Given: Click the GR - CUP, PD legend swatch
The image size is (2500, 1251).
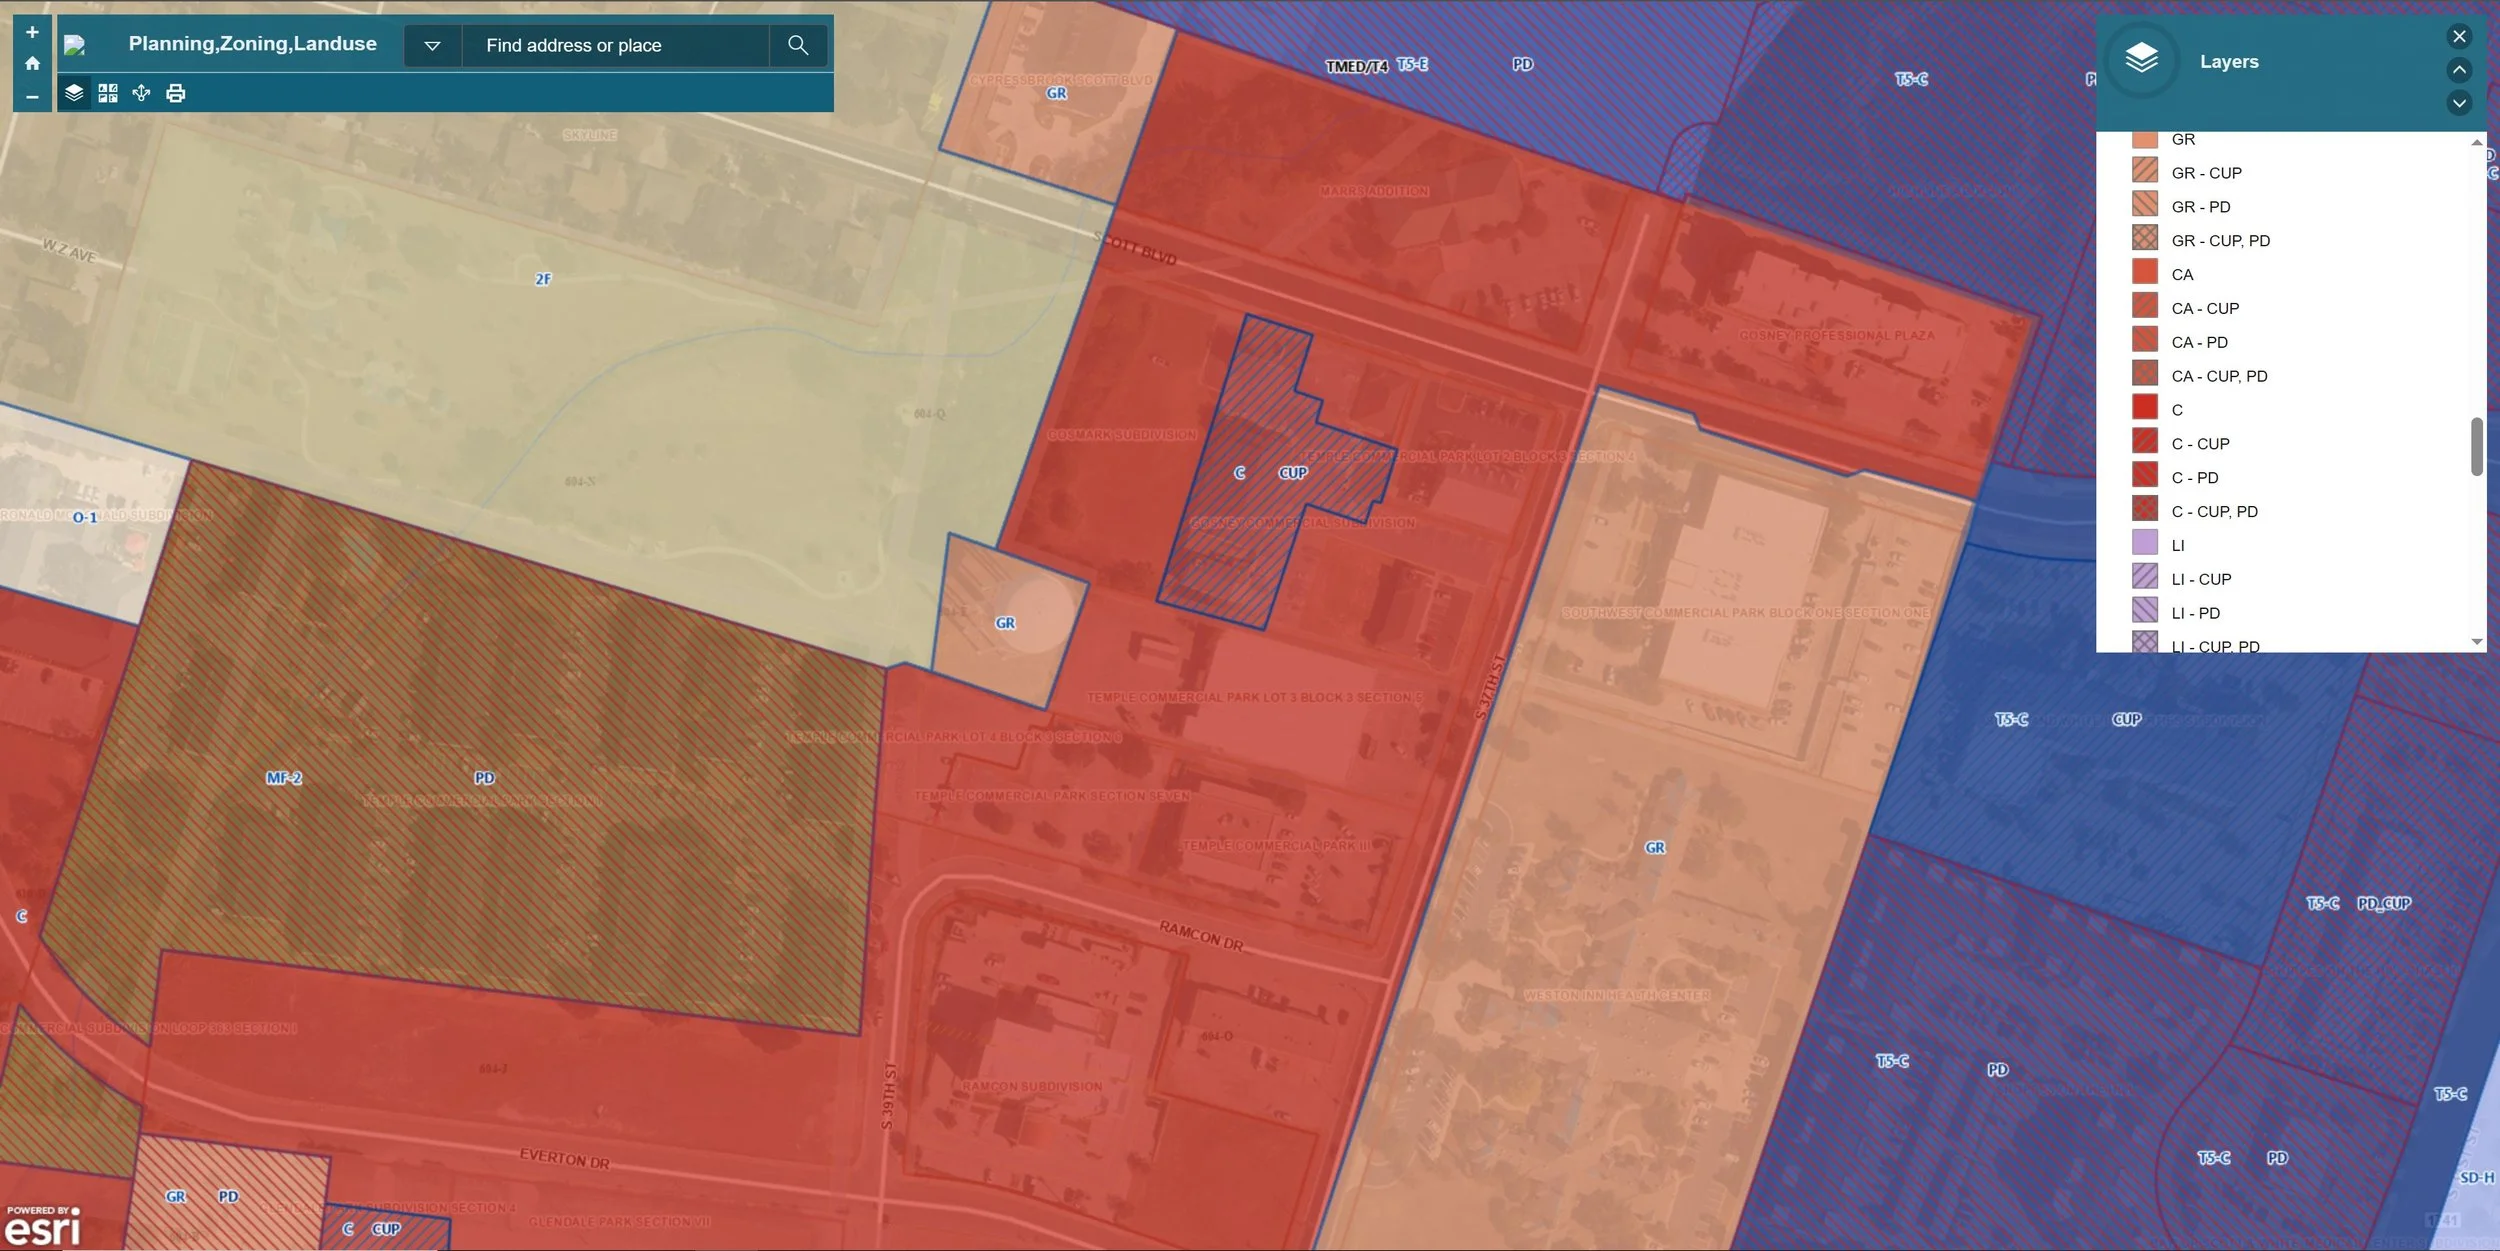Looking at the screenshot, I should coord(2144,239).
